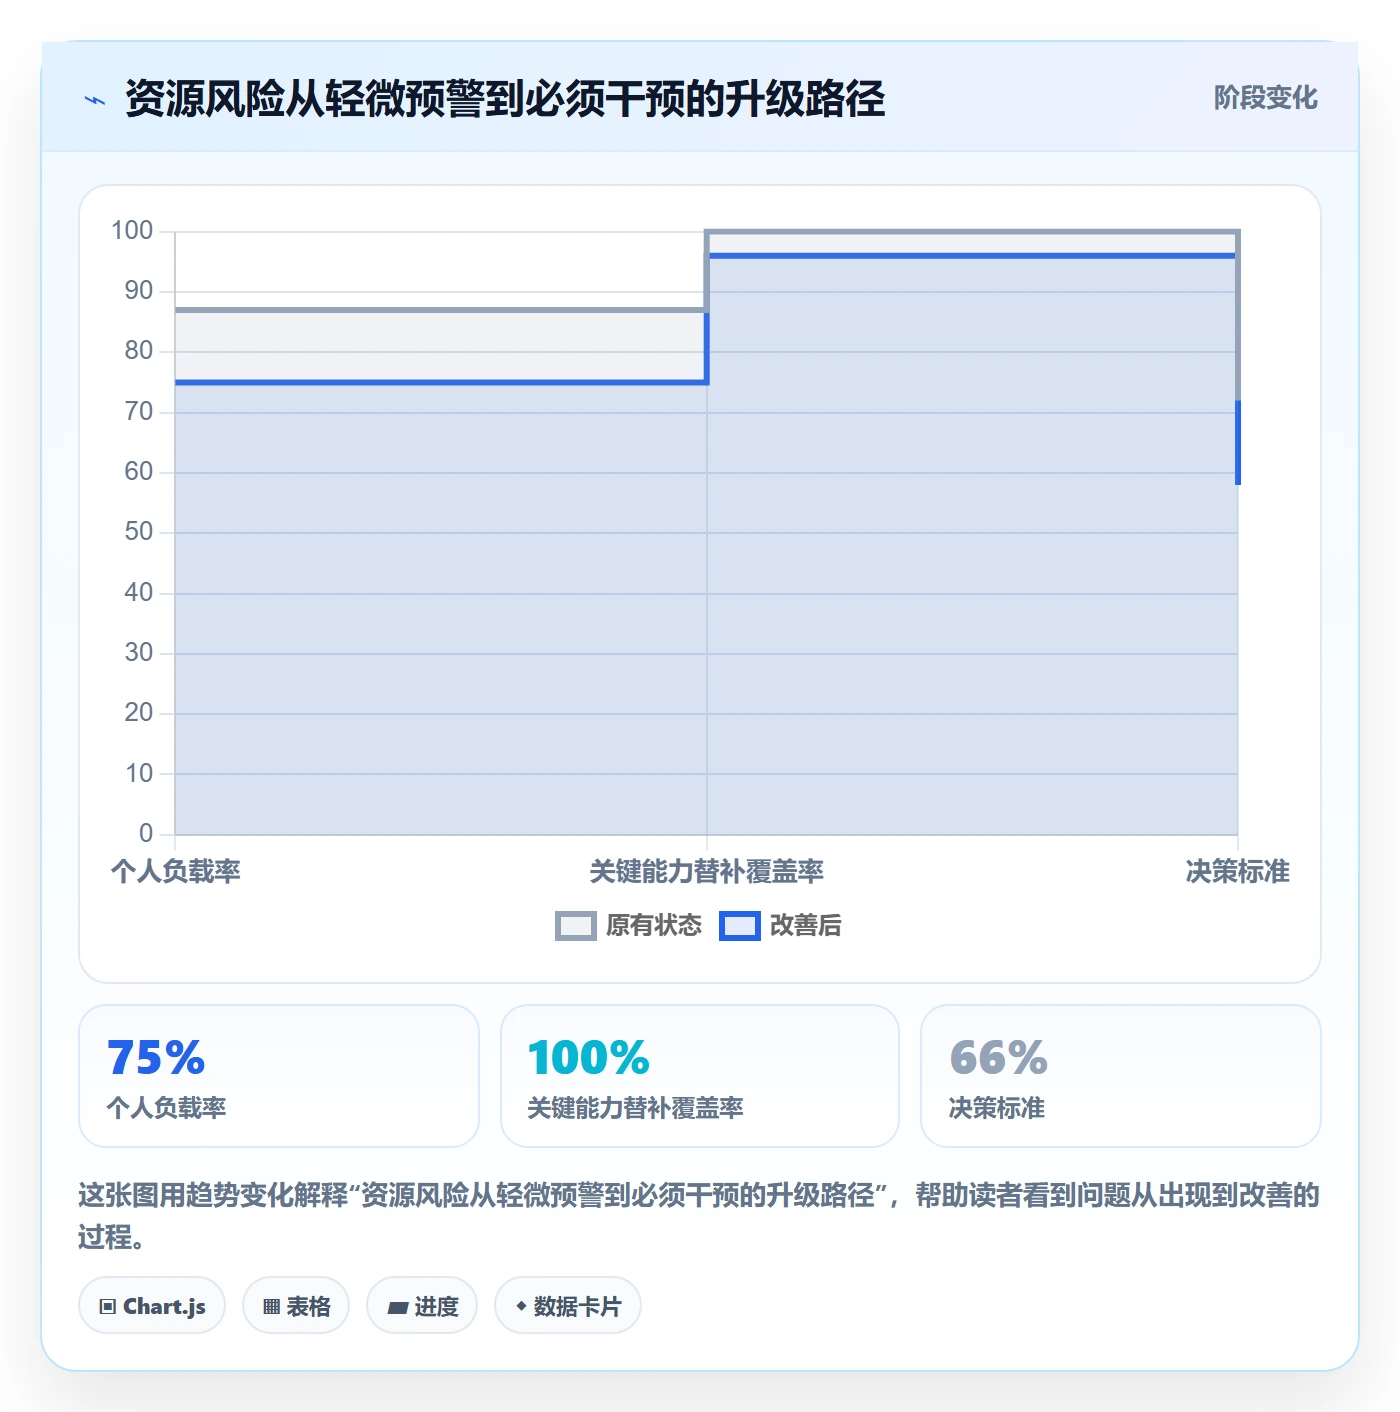Click the lightning bolt icon beside the title
Image resolution: width=1400 pixels, height=1412 pixels.
[95, 100]
